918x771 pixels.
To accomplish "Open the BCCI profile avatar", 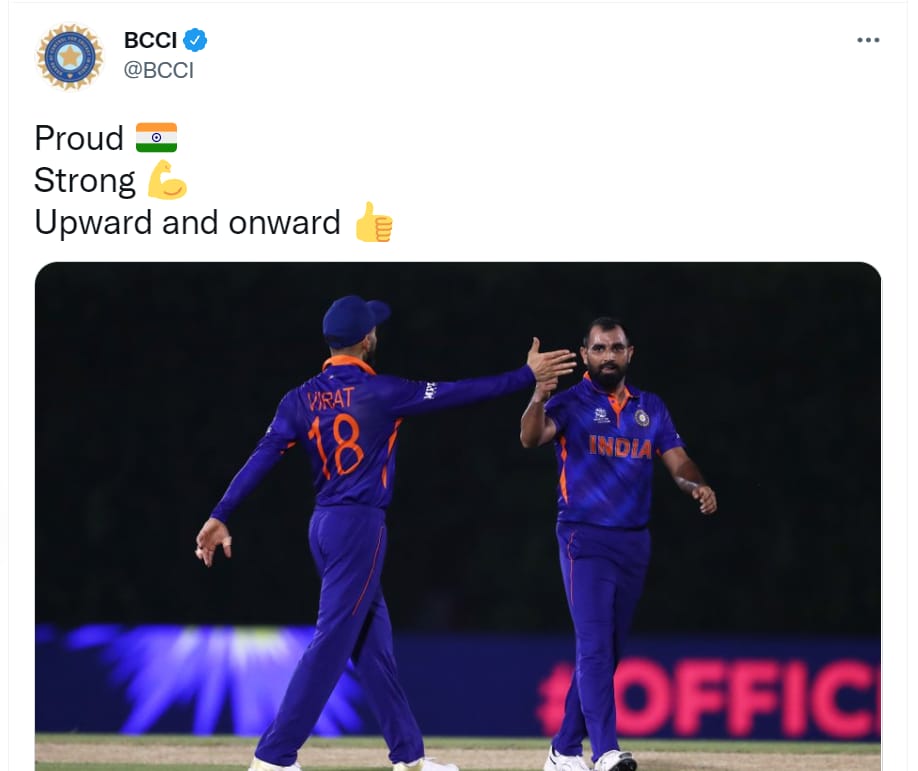I will click(x=70, y=57).
